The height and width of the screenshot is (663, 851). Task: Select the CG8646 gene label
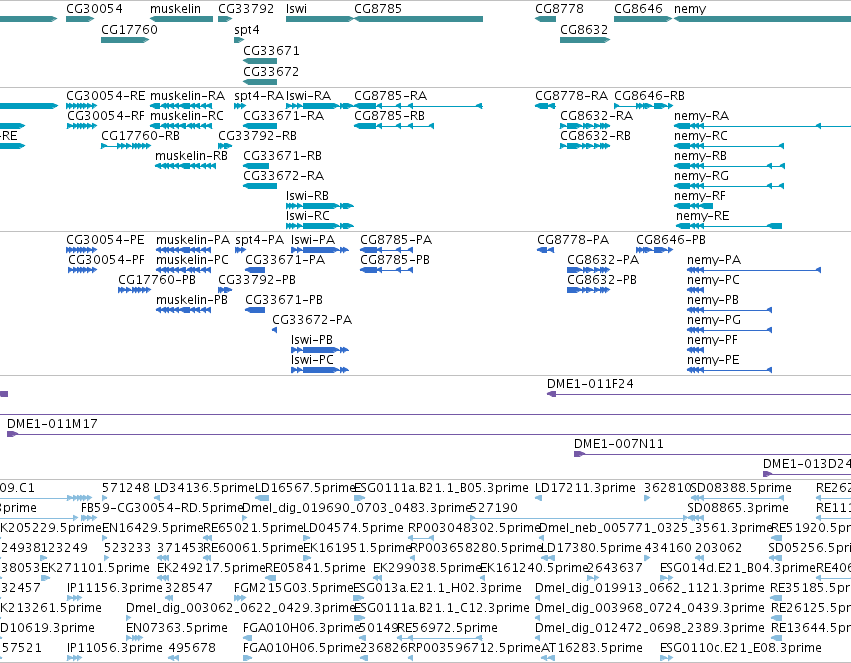[x=638, y=9]
